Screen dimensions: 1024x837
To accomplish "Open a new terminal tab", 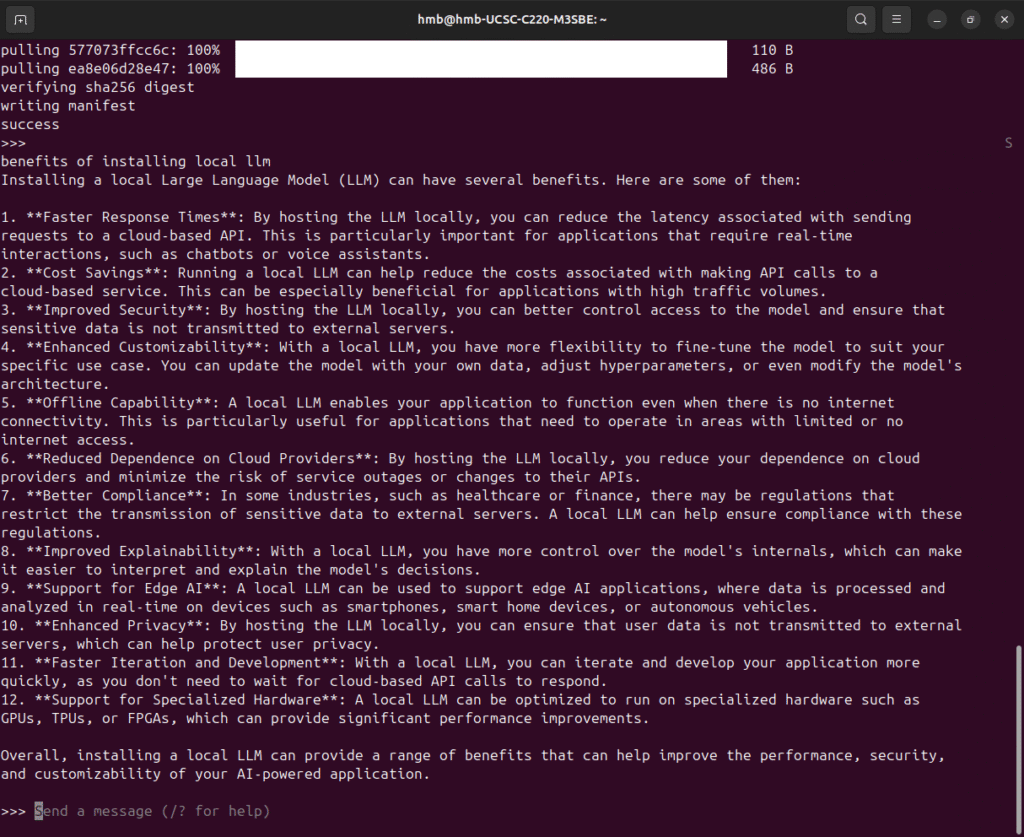I will [21, 19].
